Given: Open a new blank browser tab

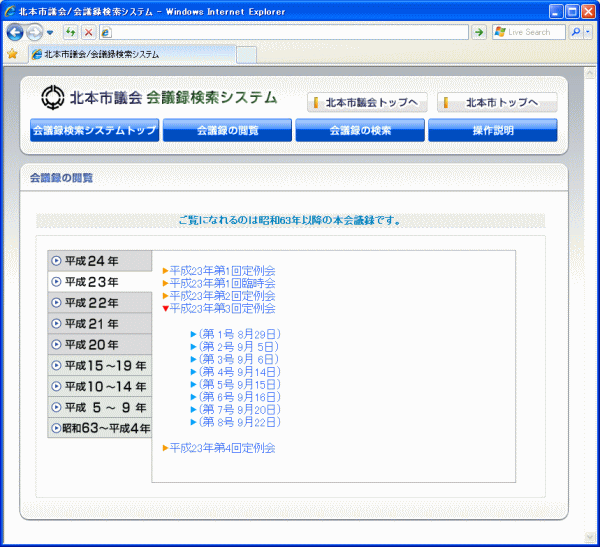Looking at the screenshot, I should coord(246,55).
